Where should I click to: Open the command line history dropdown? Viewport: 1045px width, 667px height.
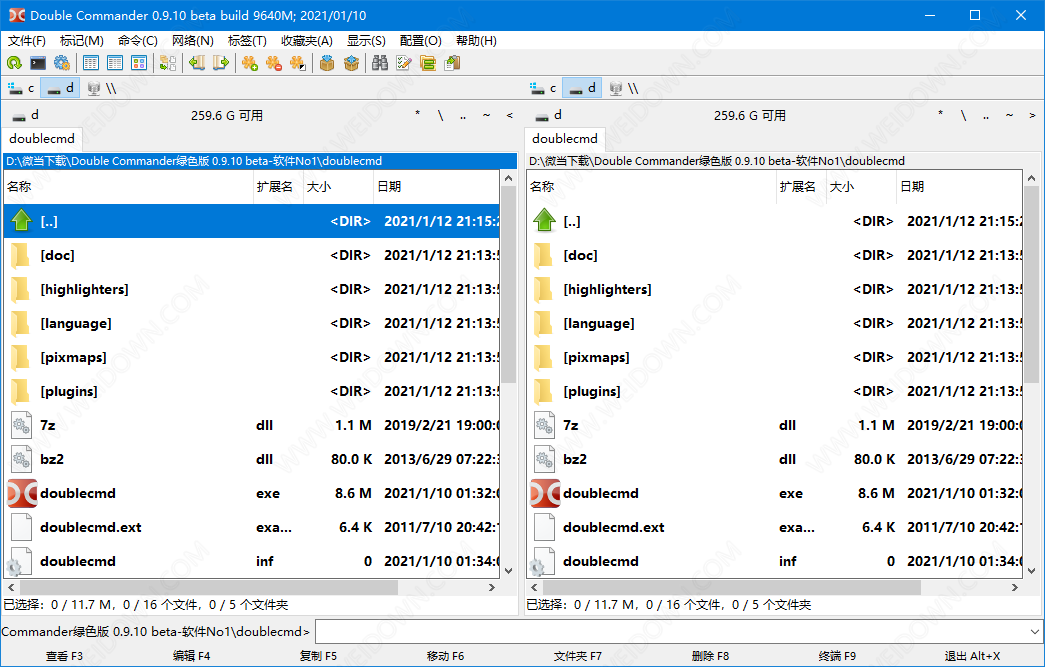(1034, 632)
